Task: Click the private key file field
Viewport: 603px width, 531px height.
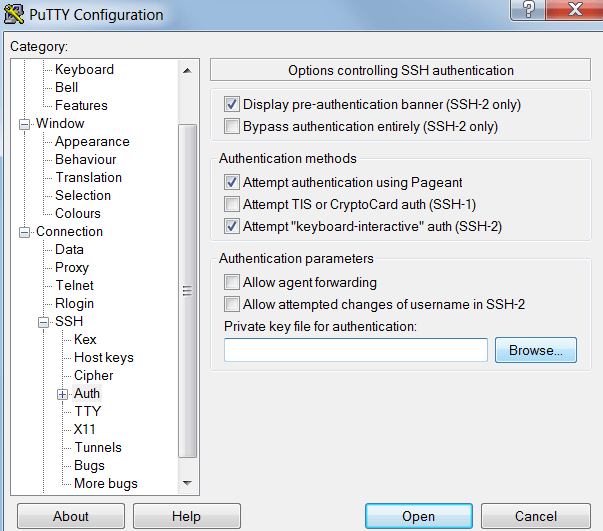Action: point(356,350)
